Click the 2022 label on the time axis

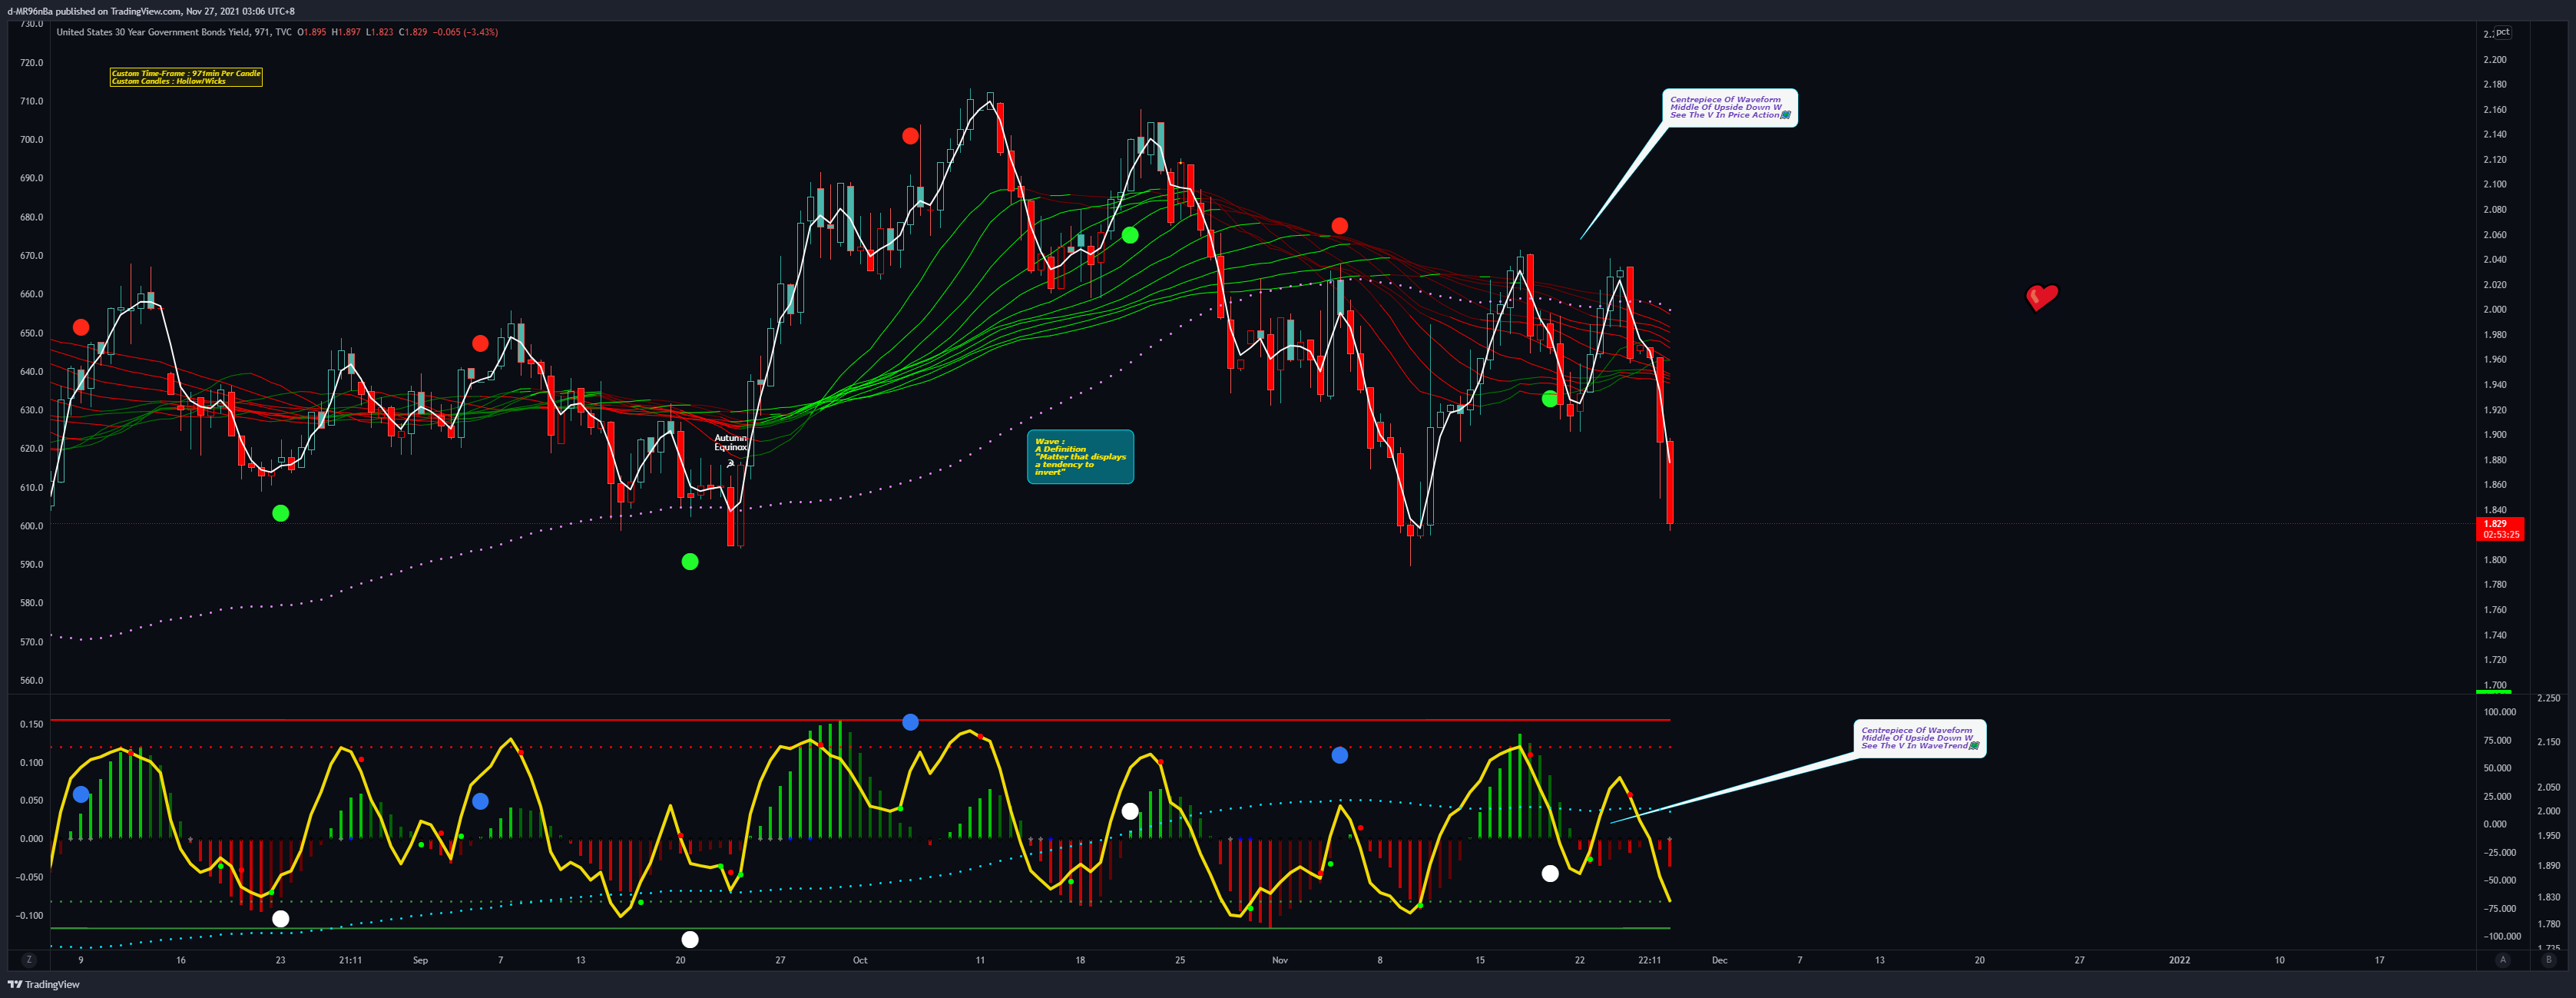pos(2179,960)
